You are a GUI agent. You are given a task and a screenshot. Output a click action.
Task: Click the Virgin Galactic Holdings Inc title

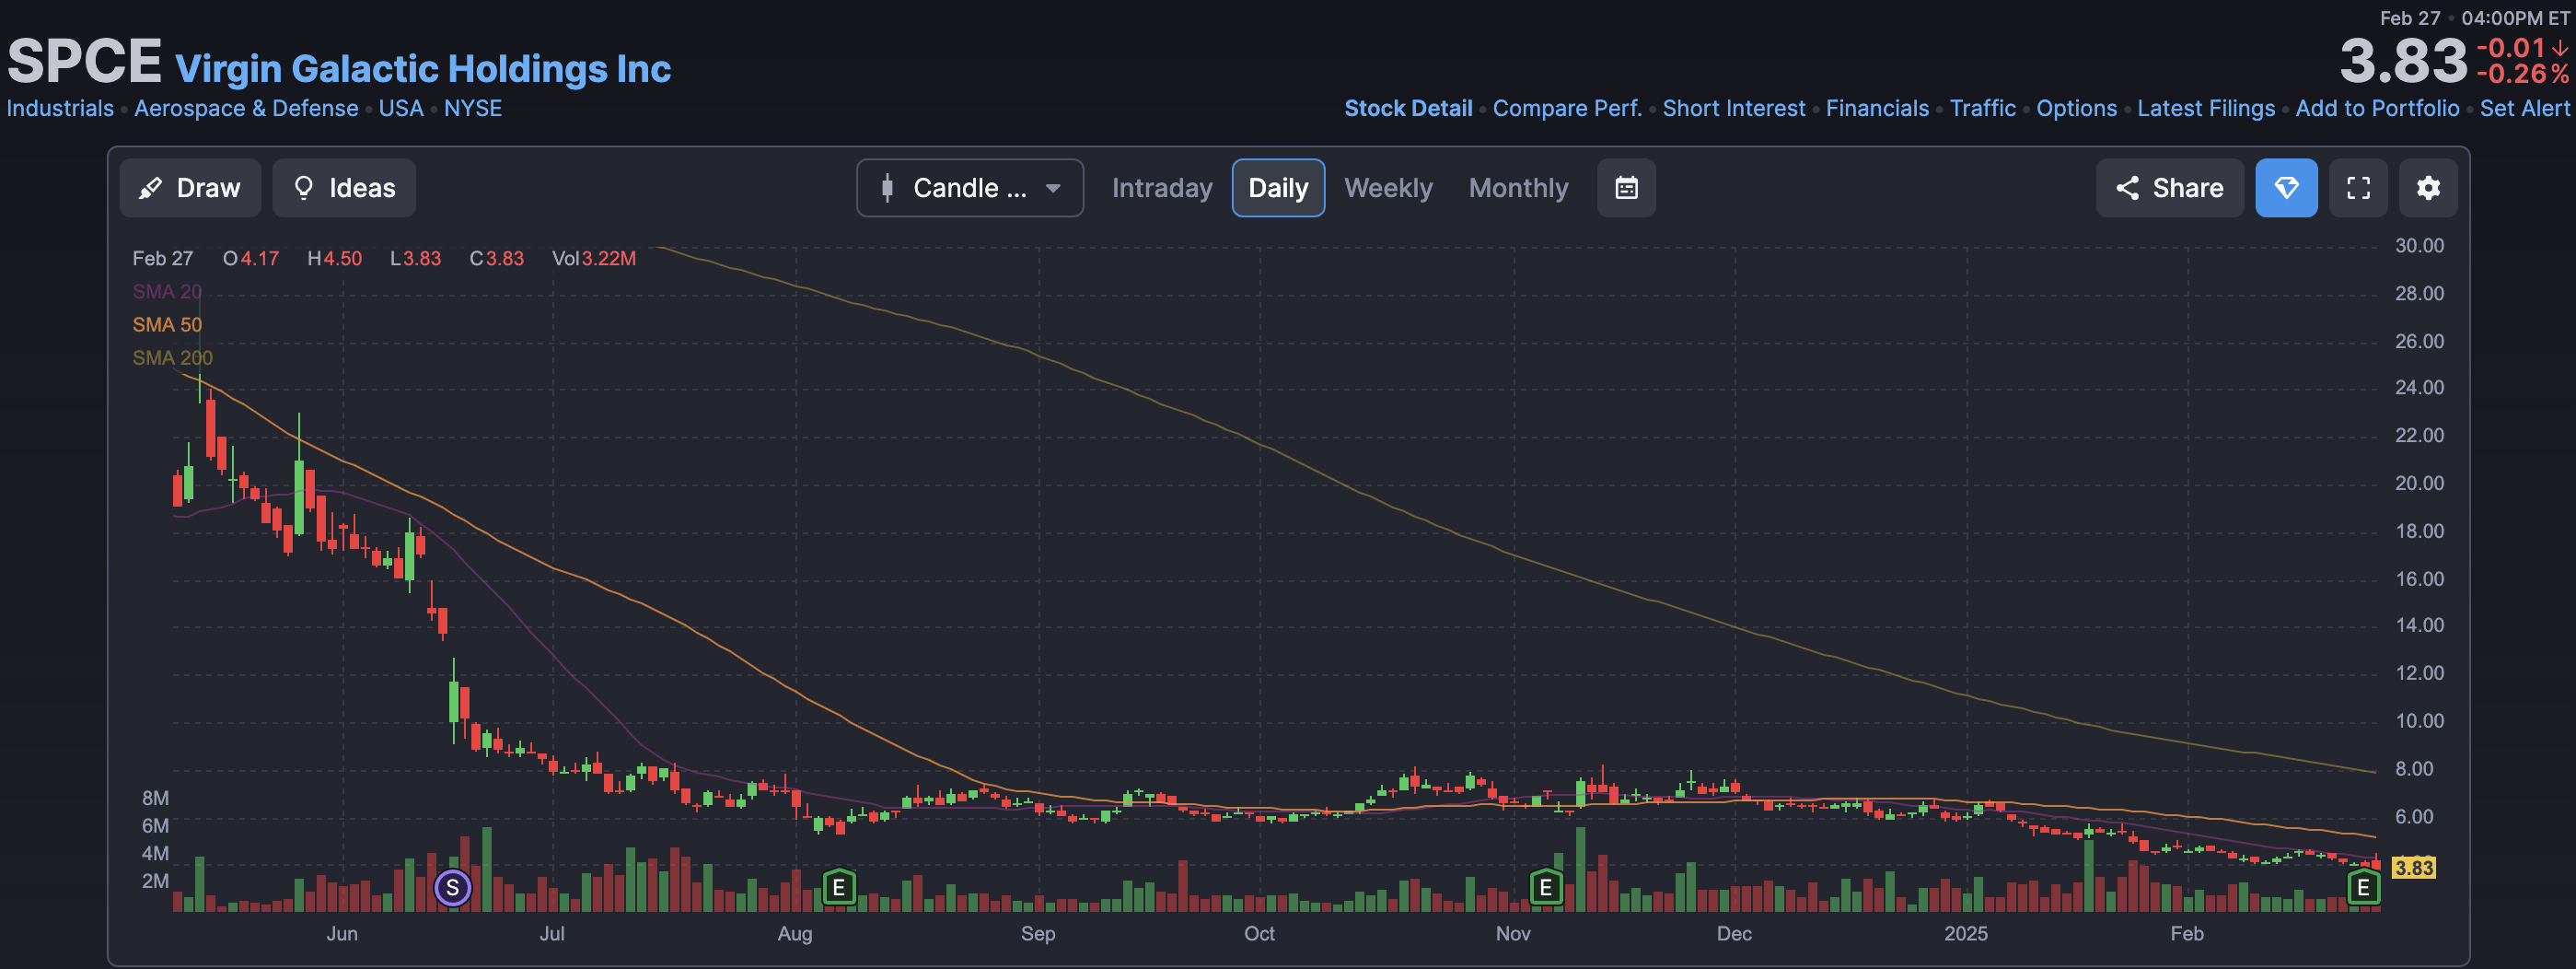(x=423, y=68)
